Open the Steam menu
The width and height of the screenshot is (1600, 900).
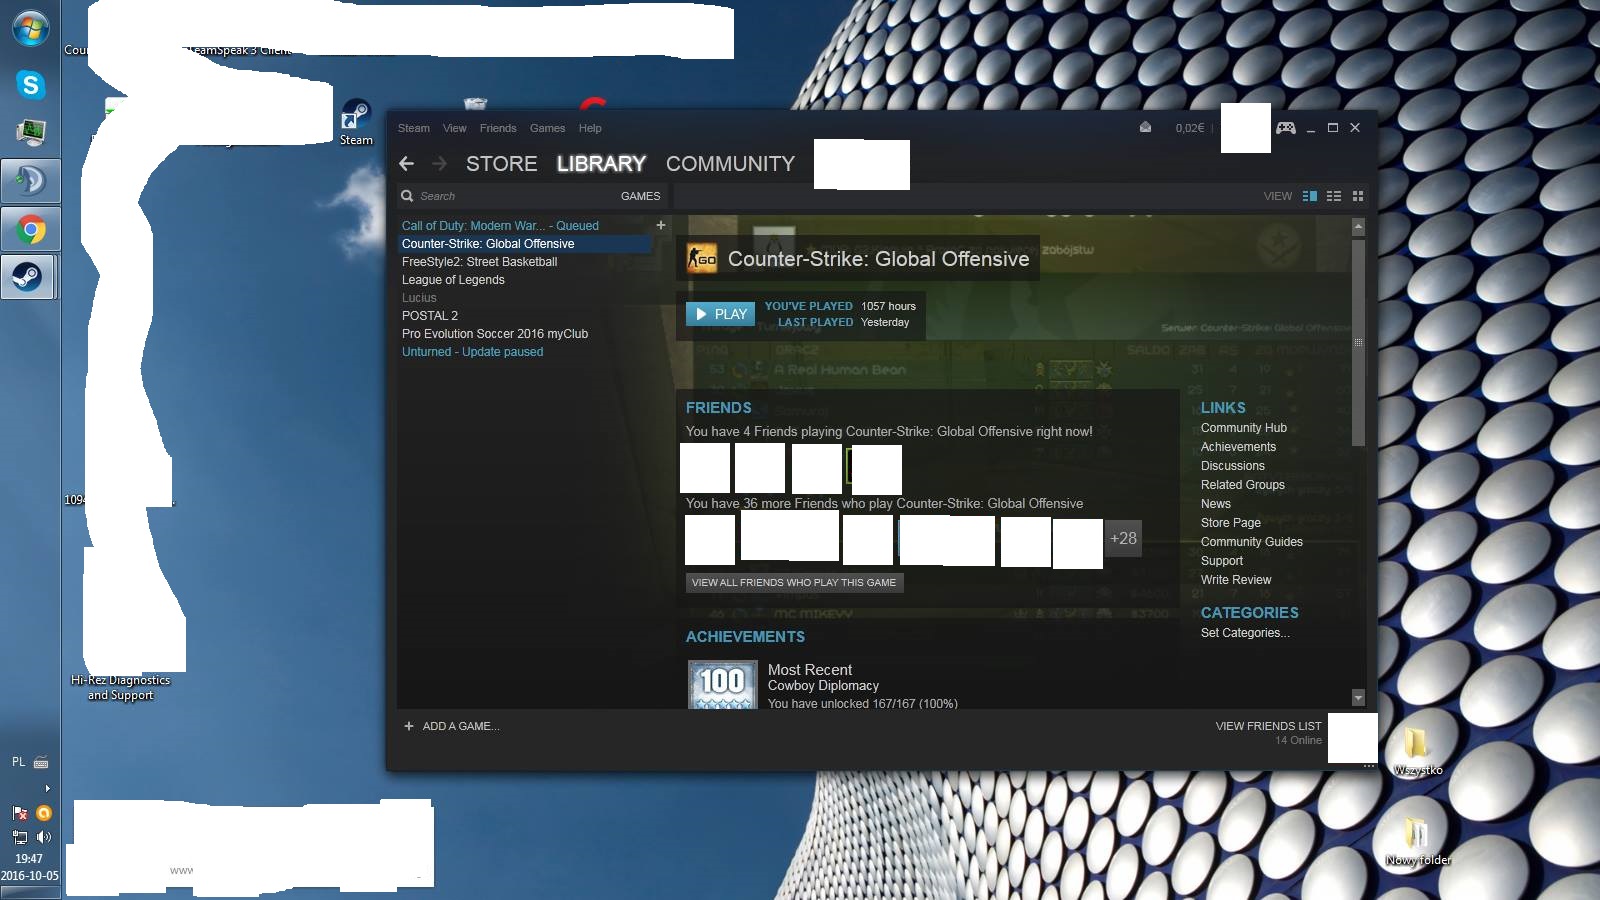(414, 128)
